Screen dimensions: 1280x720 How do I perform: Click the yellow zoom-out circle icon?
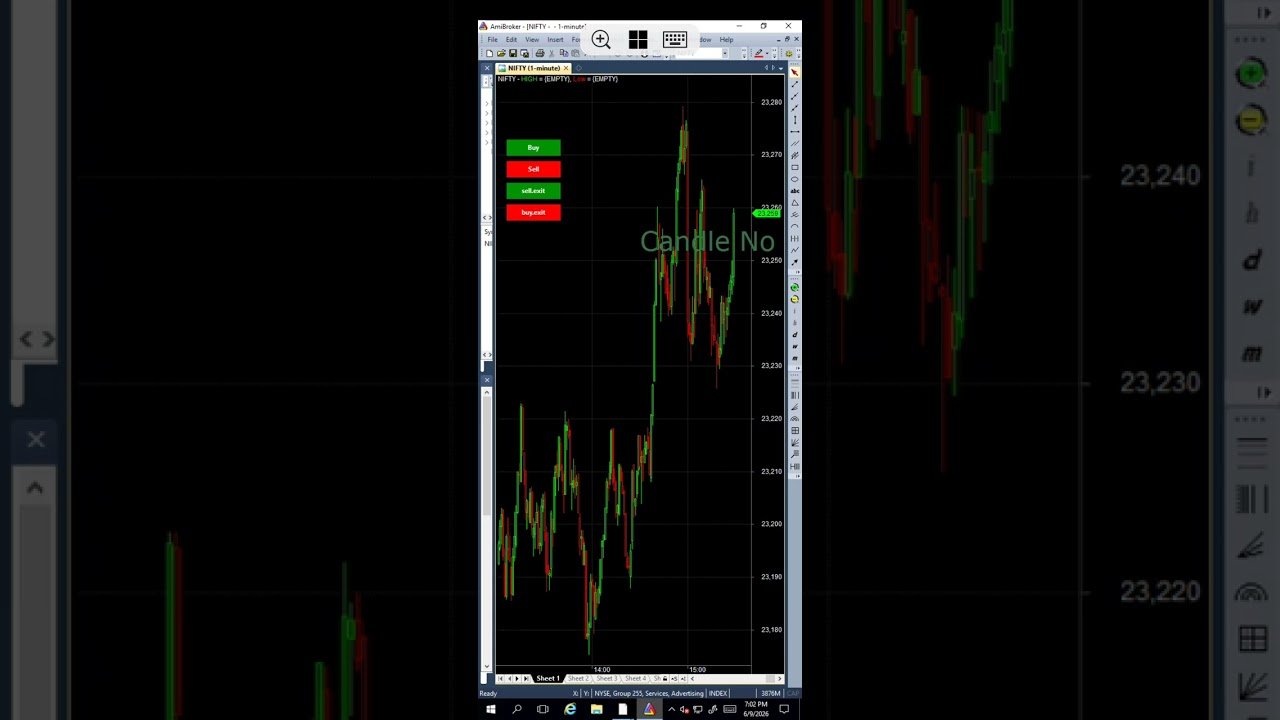click(795, 299)
